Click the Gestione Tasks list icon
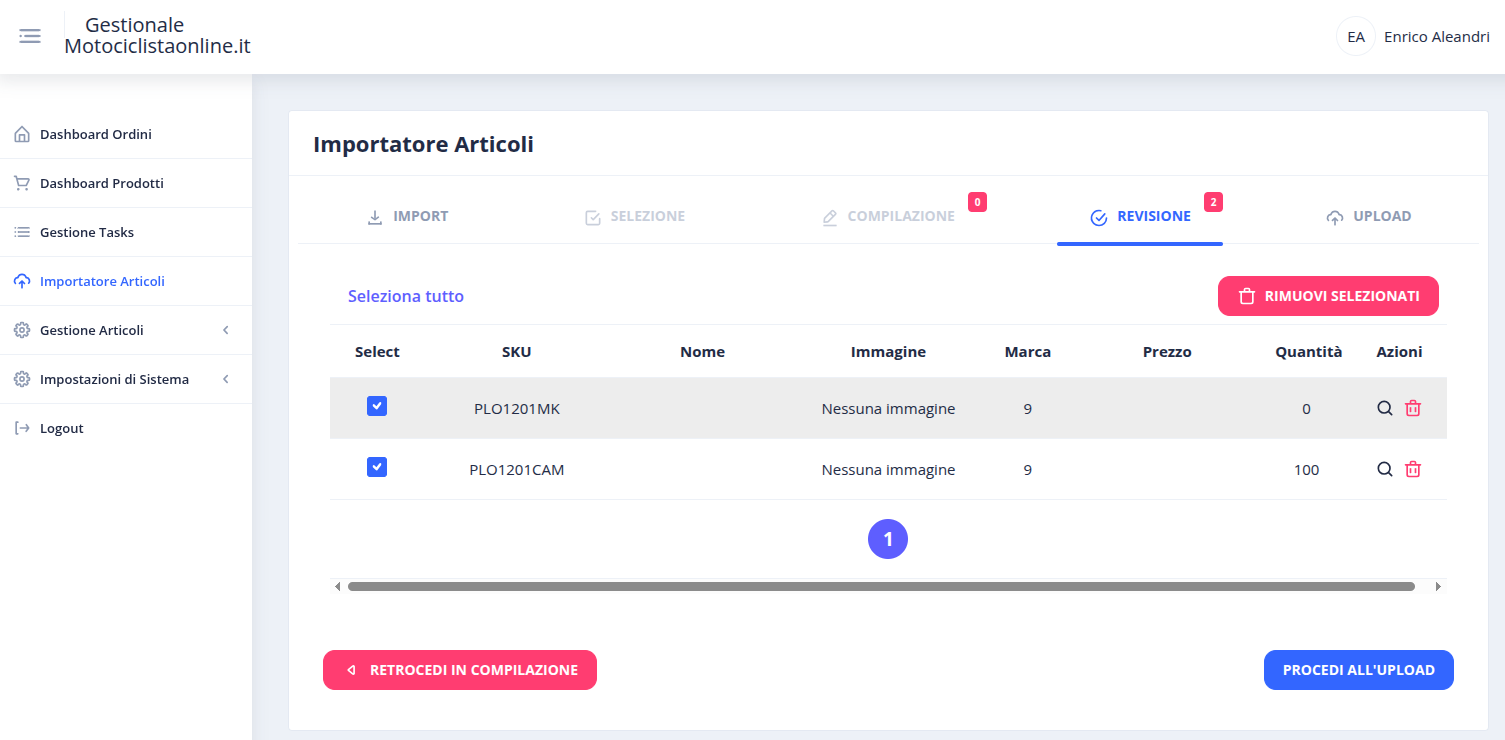The height and width of the screenshot is (740, 1505). tap(20, 231)
